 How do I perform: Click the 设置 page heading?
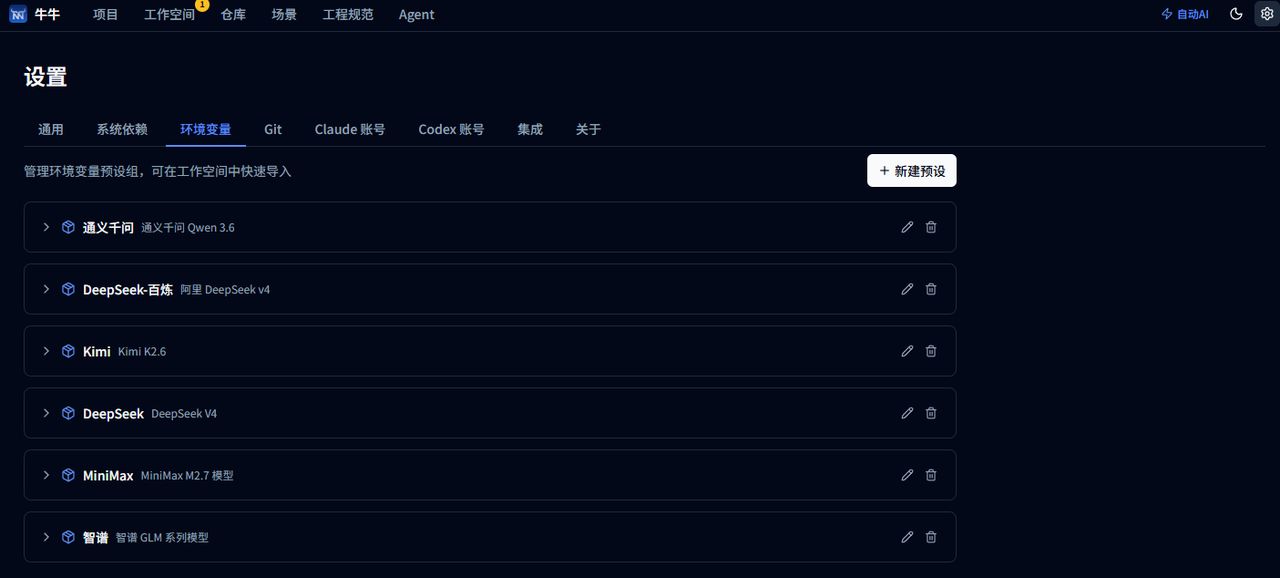coord(46,77)
